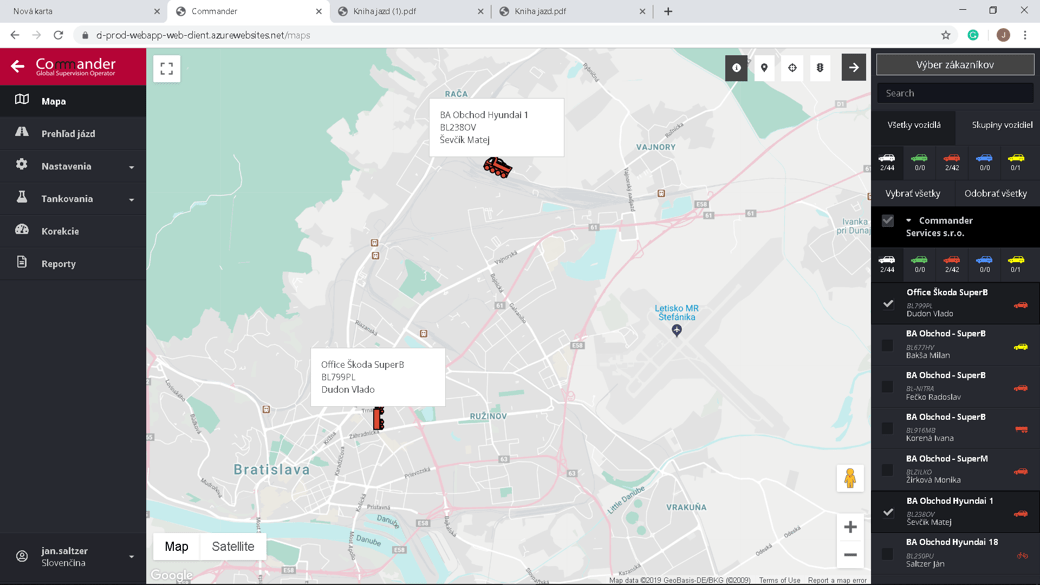Viewport: 1040px width, 585px height.
Task: Filter by yellow cars in the top filter row
Action: pos(1016,162)
